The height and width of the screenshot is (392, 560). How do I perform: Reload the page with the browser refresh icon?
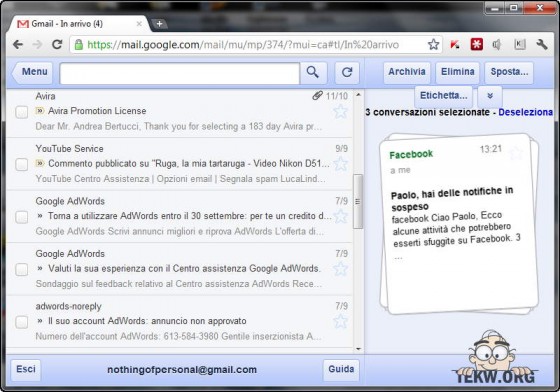coord(57,45)
